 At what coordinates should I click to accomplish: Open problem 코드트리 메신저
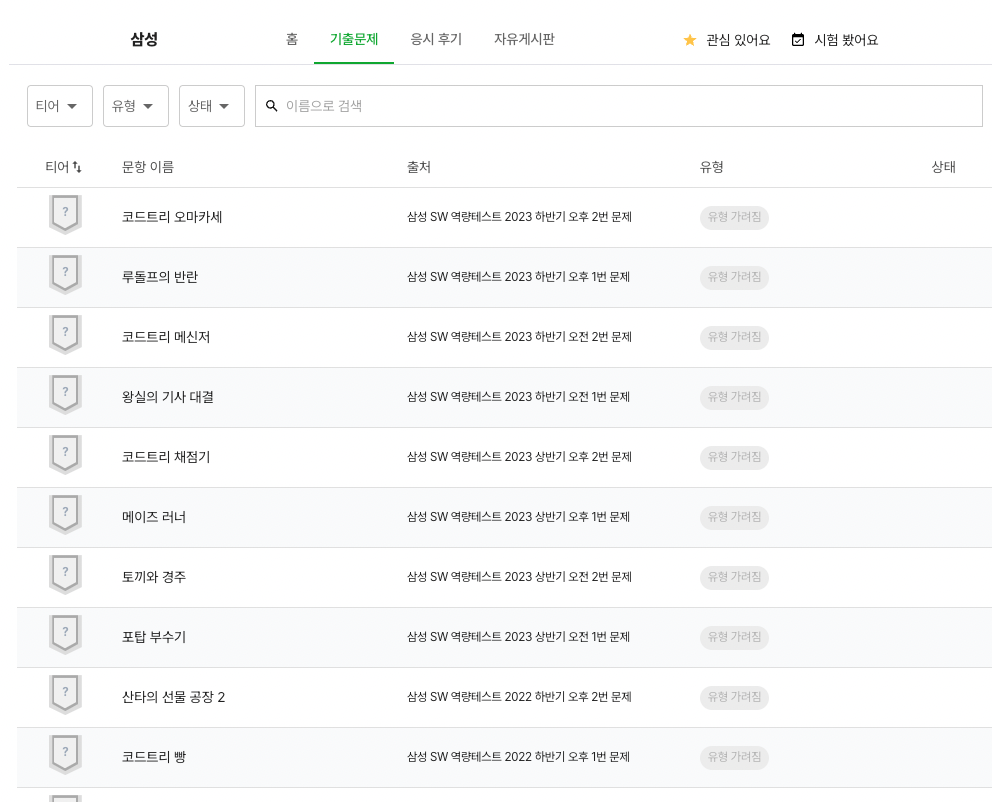(x=166, y=337)
